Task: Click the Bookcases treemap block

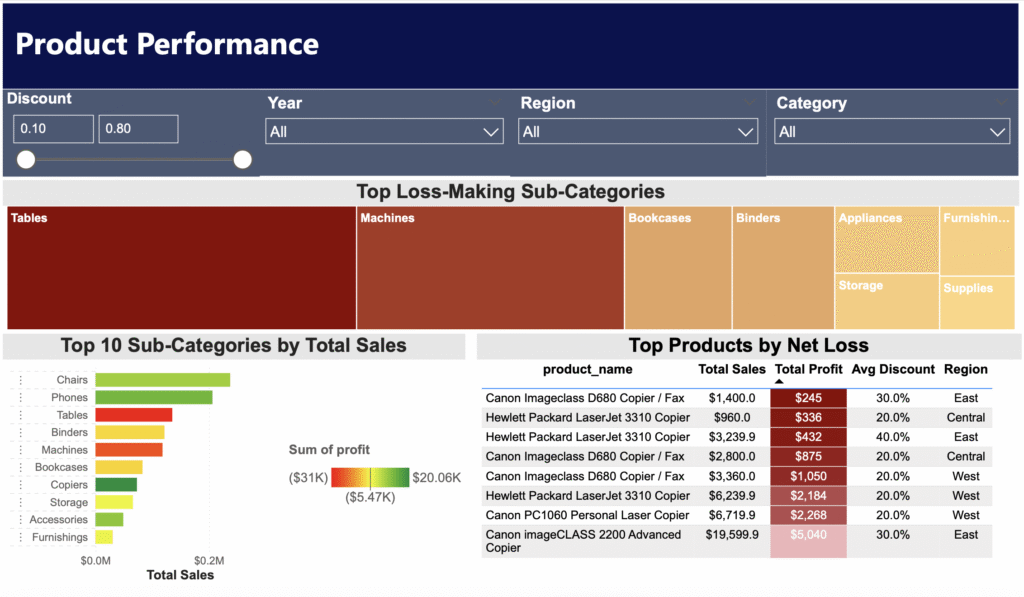Action: (x=677, y=268)
